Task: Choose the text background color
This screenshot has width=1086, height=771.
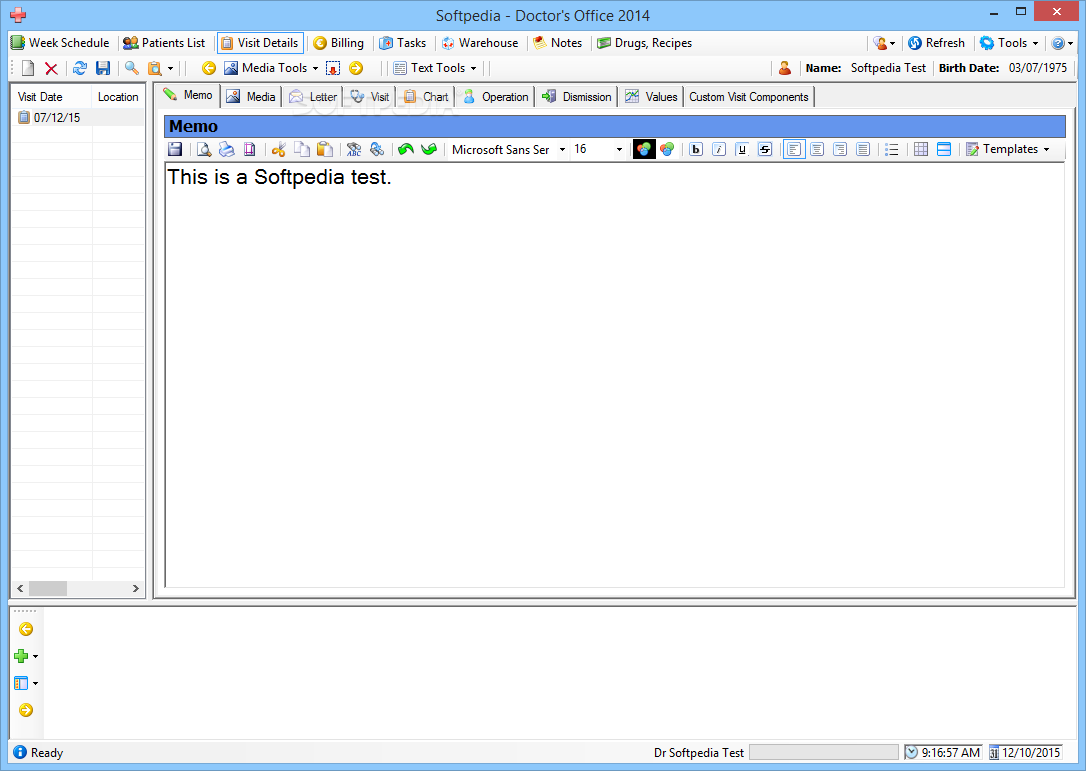Action: pos(667,149)
